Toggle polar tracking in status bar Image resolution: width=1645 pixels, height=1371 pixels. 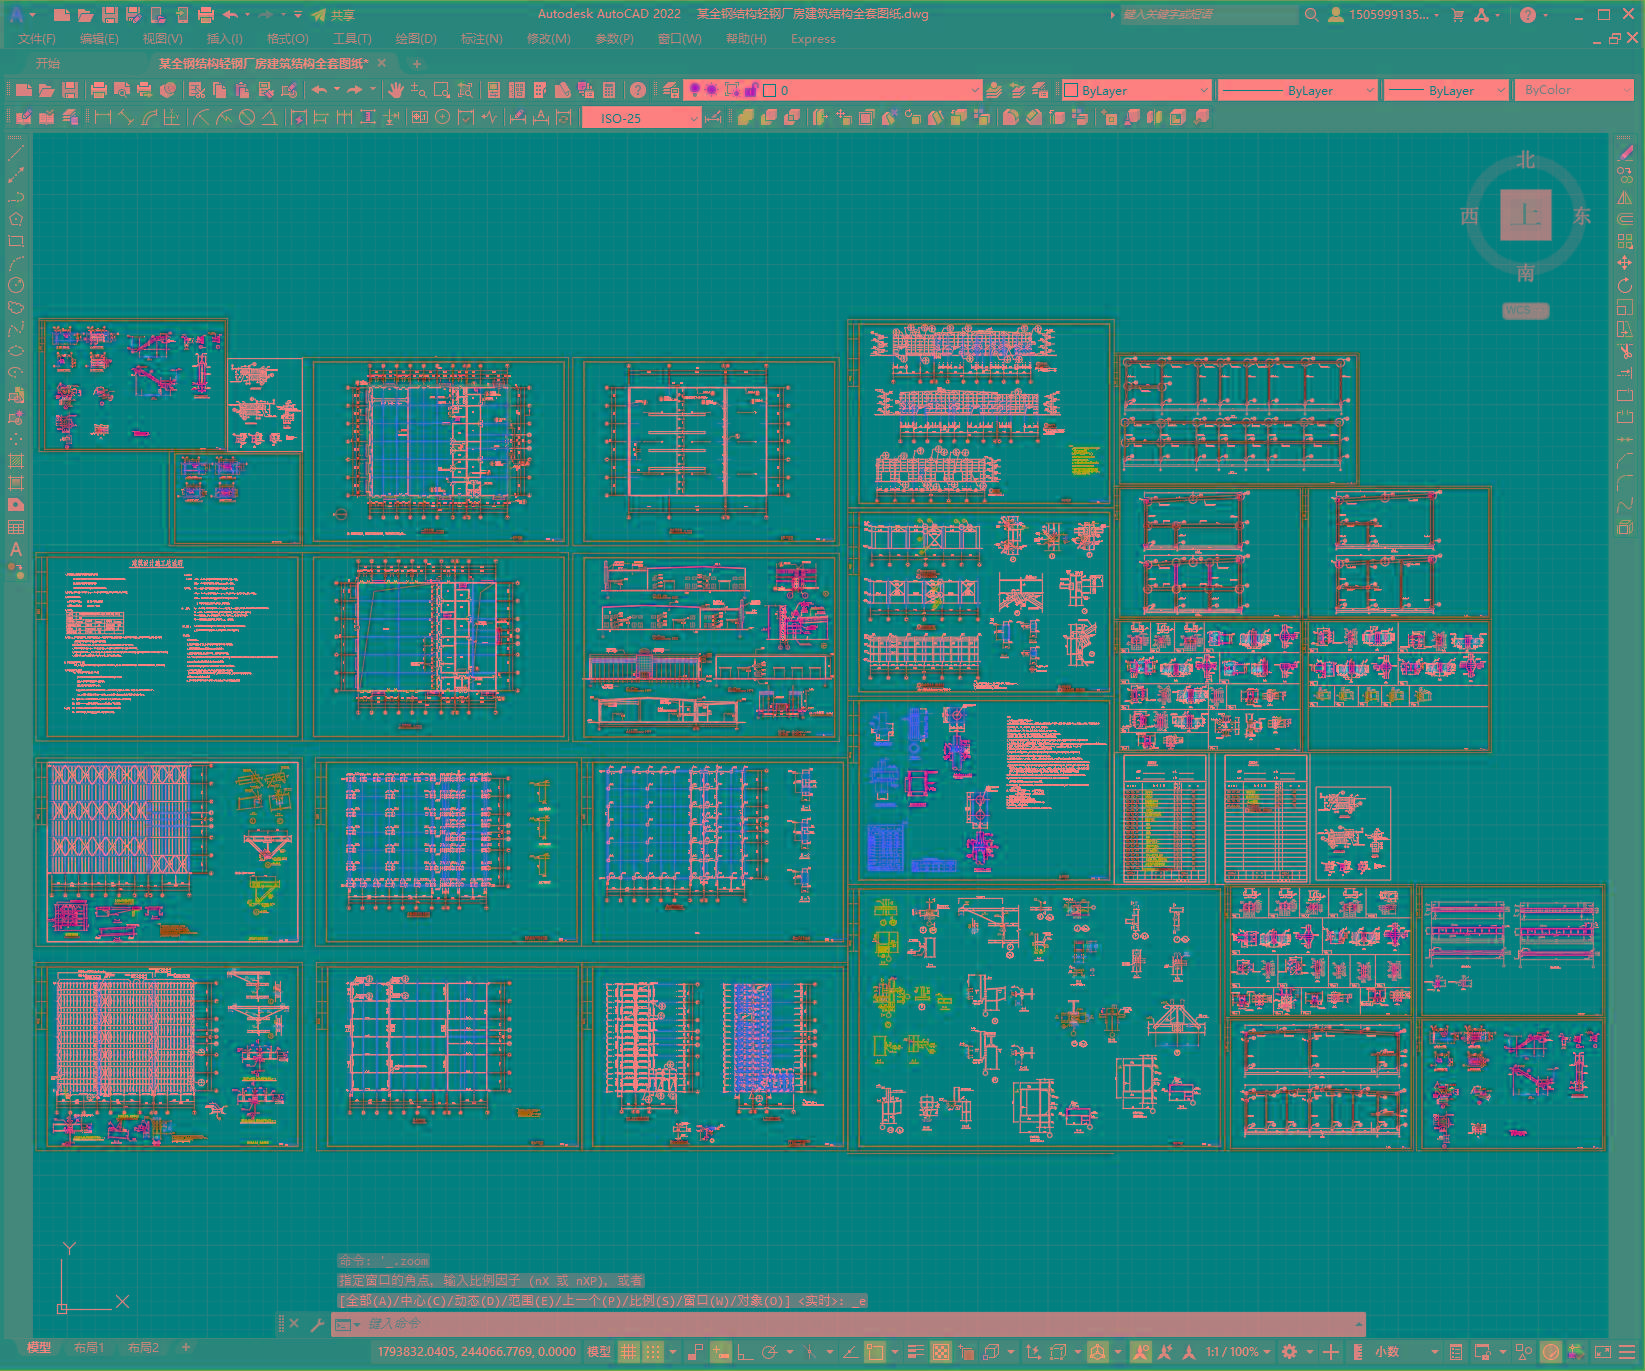tap(769, 1352)
